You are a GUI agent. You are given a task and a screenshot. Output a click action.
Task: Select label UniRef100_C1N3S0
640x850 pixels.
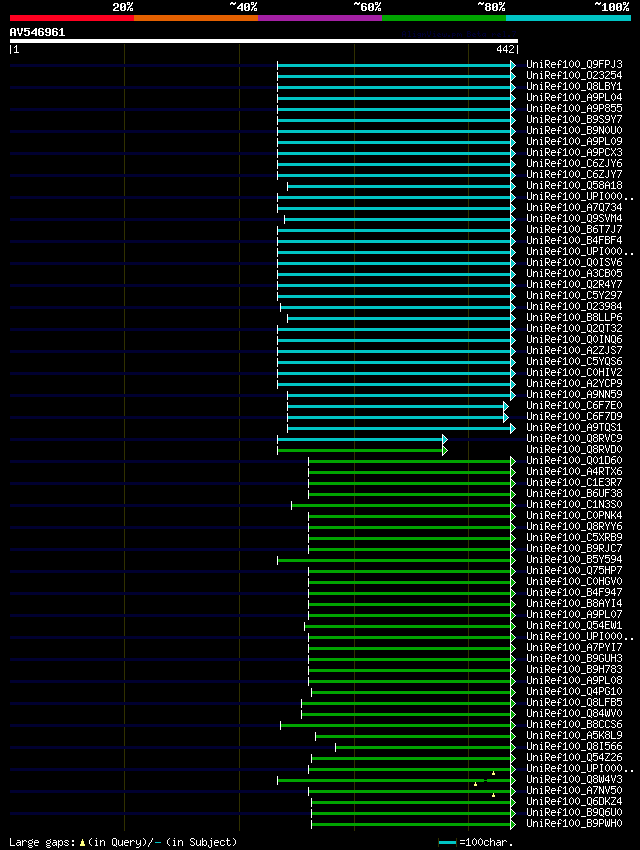coord(574,505)
